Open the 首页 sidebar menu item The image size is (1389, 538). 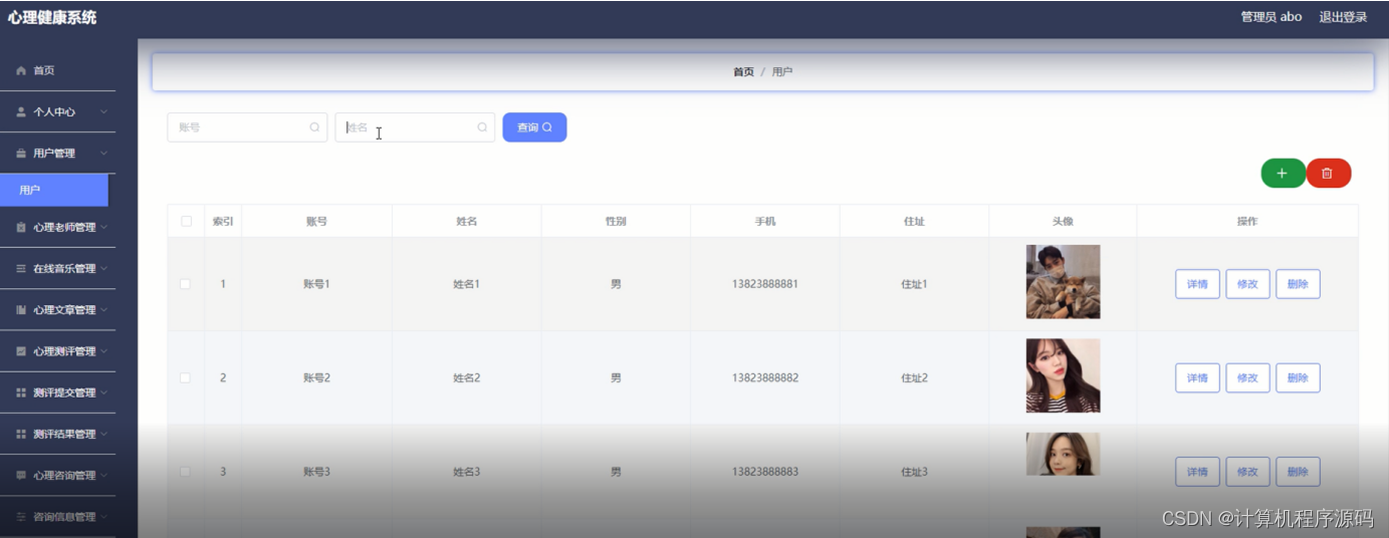pos(58,71)
